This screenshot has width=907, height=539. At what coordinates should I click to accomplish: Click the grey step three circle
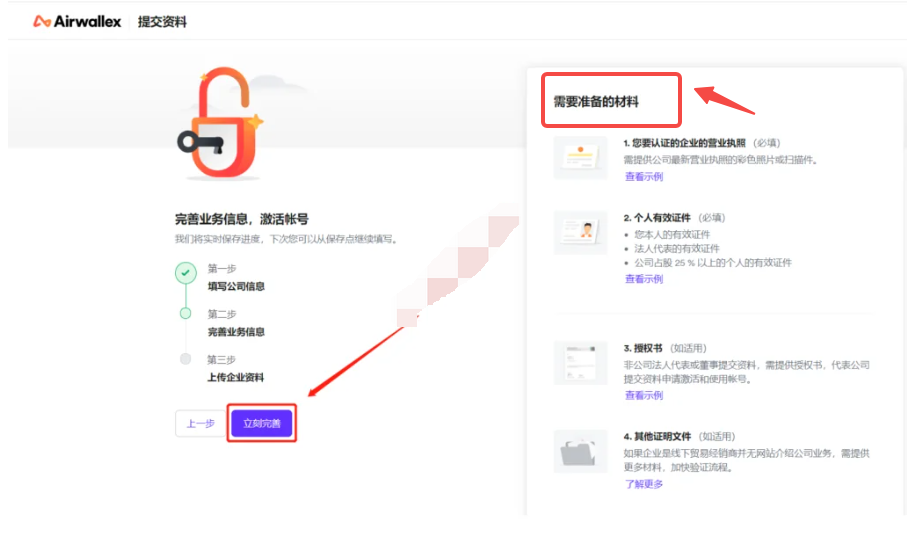click(x=185, y=358)
